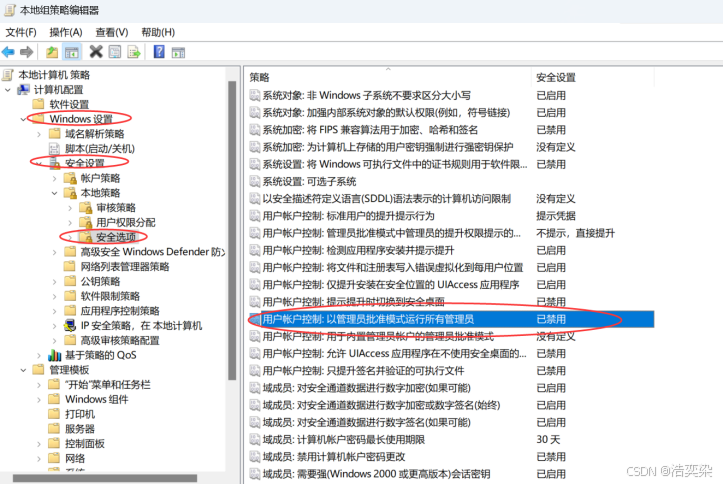Open the 文件(F) menu
The height and width of the screenshot is (484, 723).
21,32
